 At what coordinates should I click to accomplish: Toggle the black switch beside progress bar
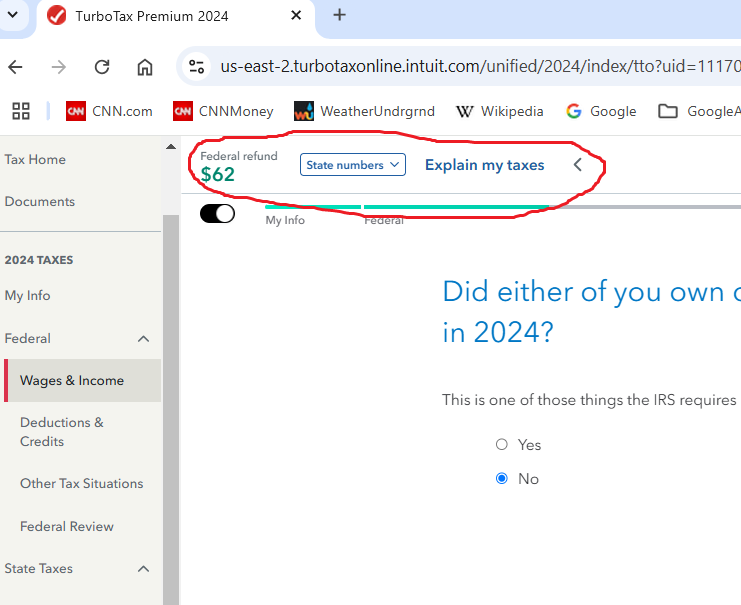click(x=217, y=214)
